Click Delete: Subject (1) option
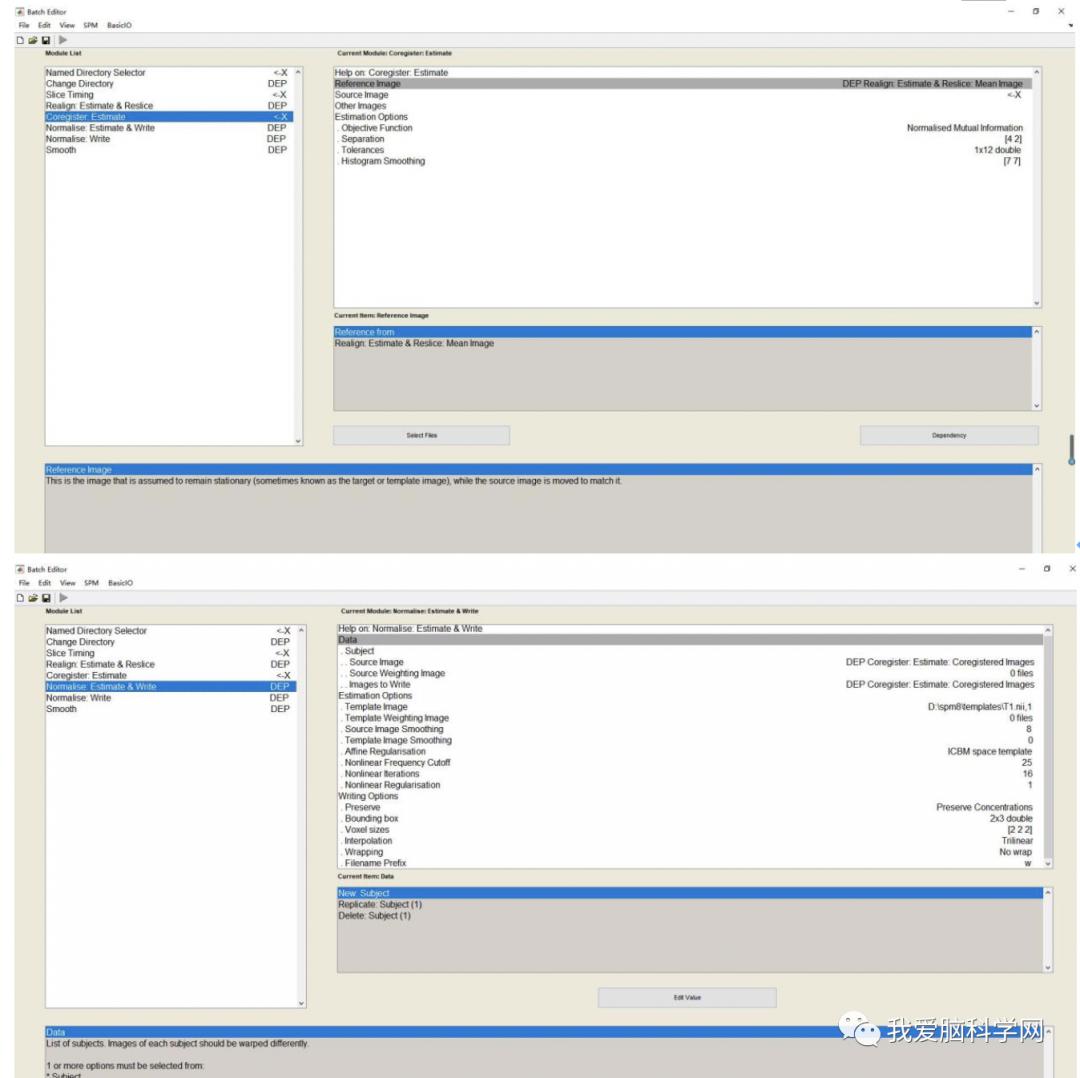 (690, 915)
